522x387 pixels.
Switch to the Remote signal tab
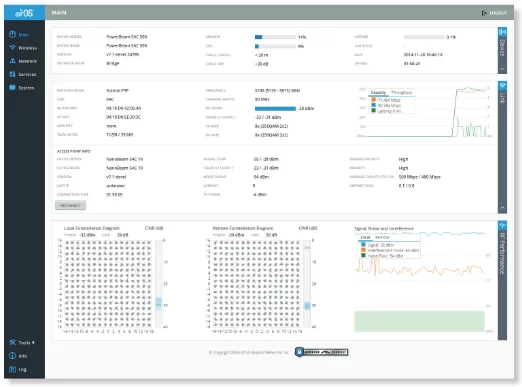coord(382,237)
